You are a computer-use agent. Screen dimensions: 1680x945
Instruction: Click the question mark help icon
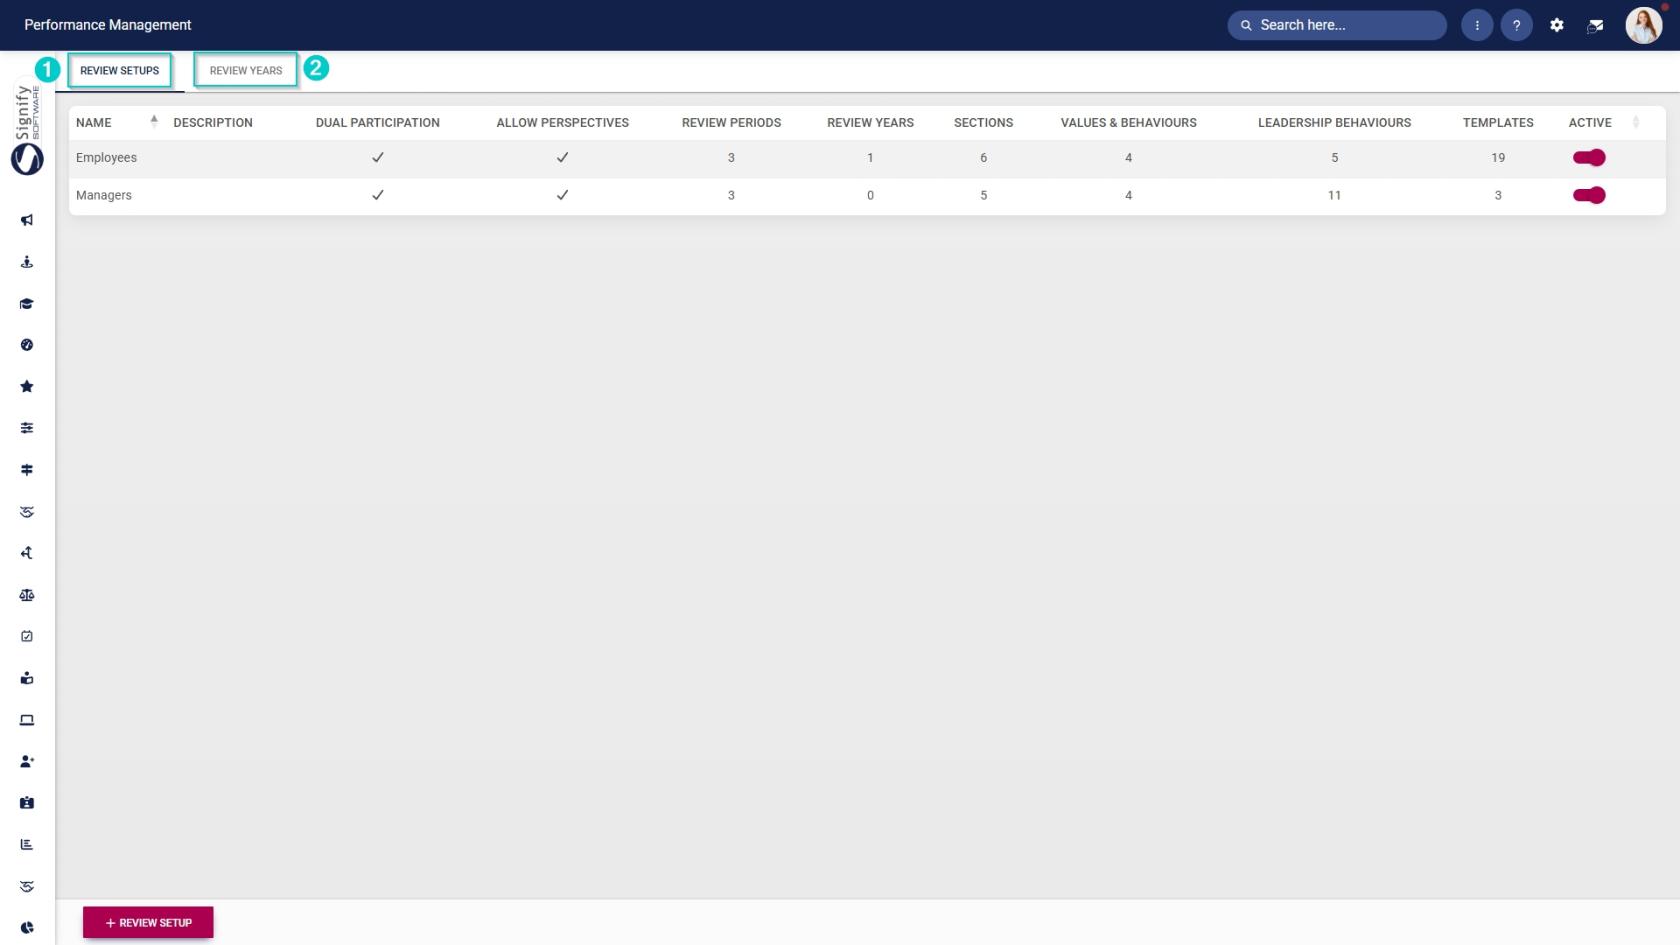coord(1516,25)
